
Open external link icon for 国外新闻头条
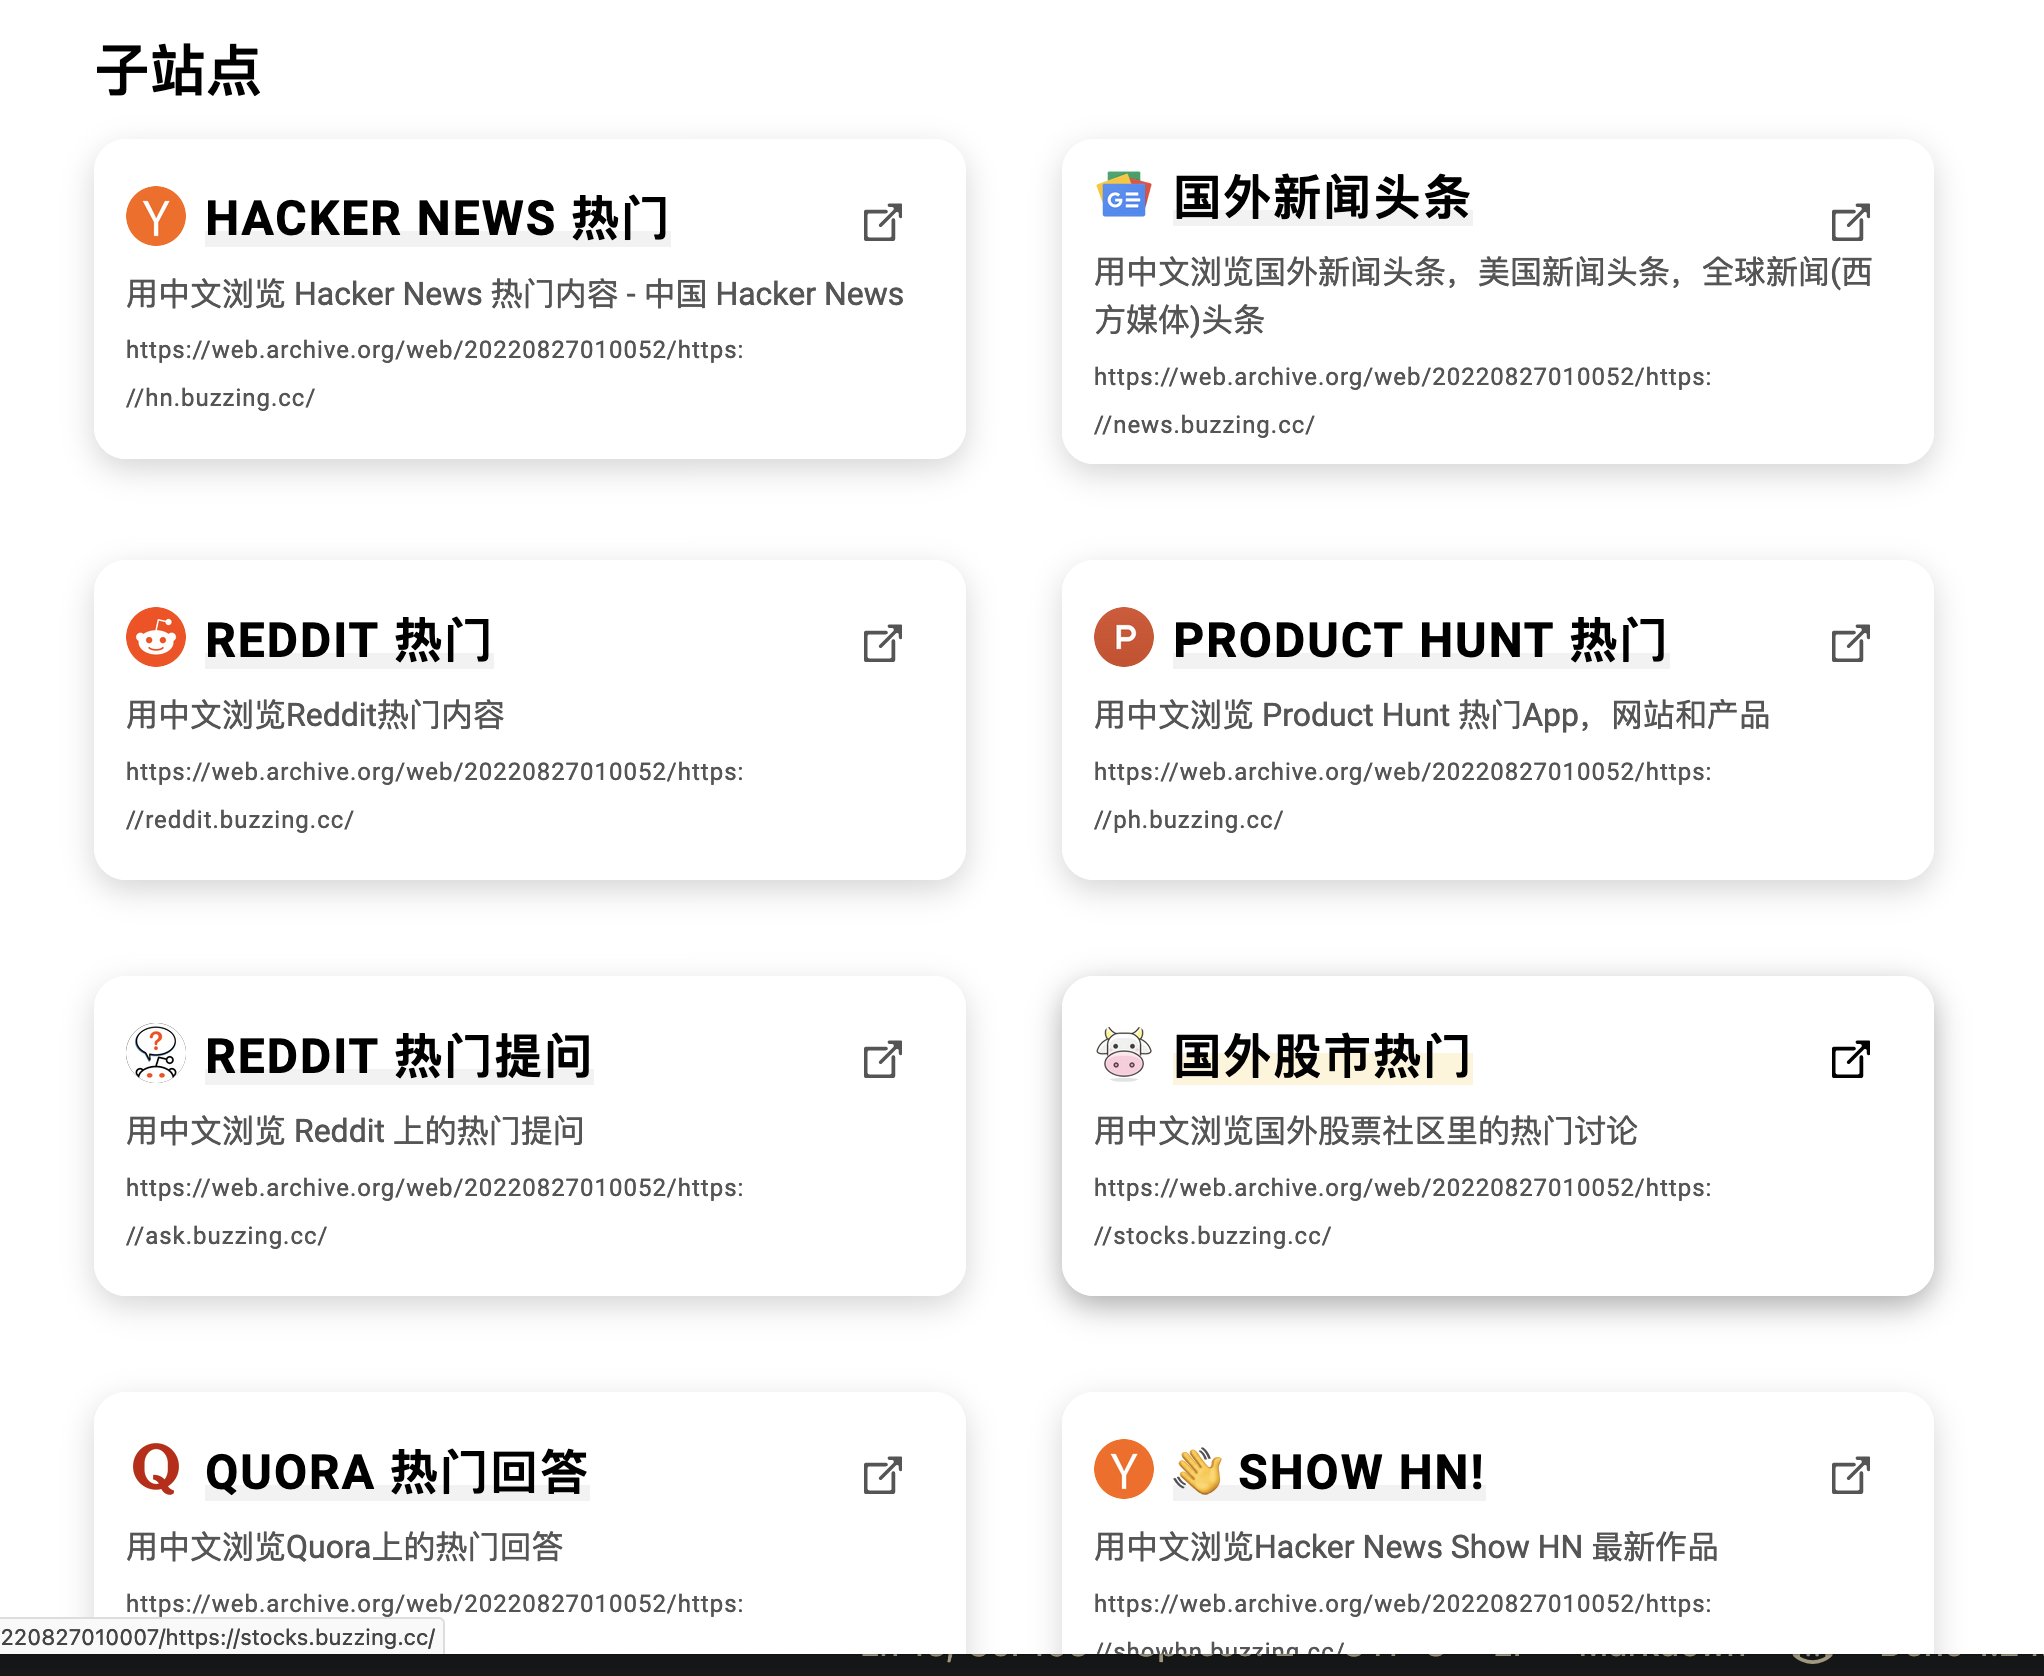pos(1851,222)
